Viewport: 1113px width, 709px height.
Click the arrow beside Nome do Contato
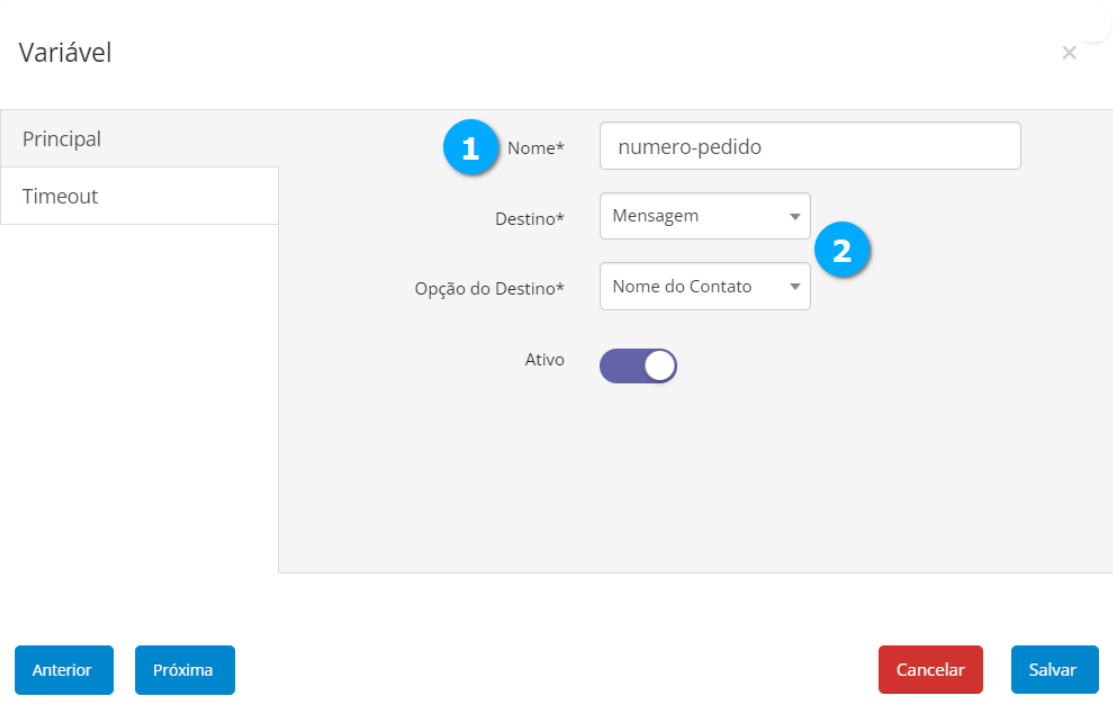click(795, 287)
